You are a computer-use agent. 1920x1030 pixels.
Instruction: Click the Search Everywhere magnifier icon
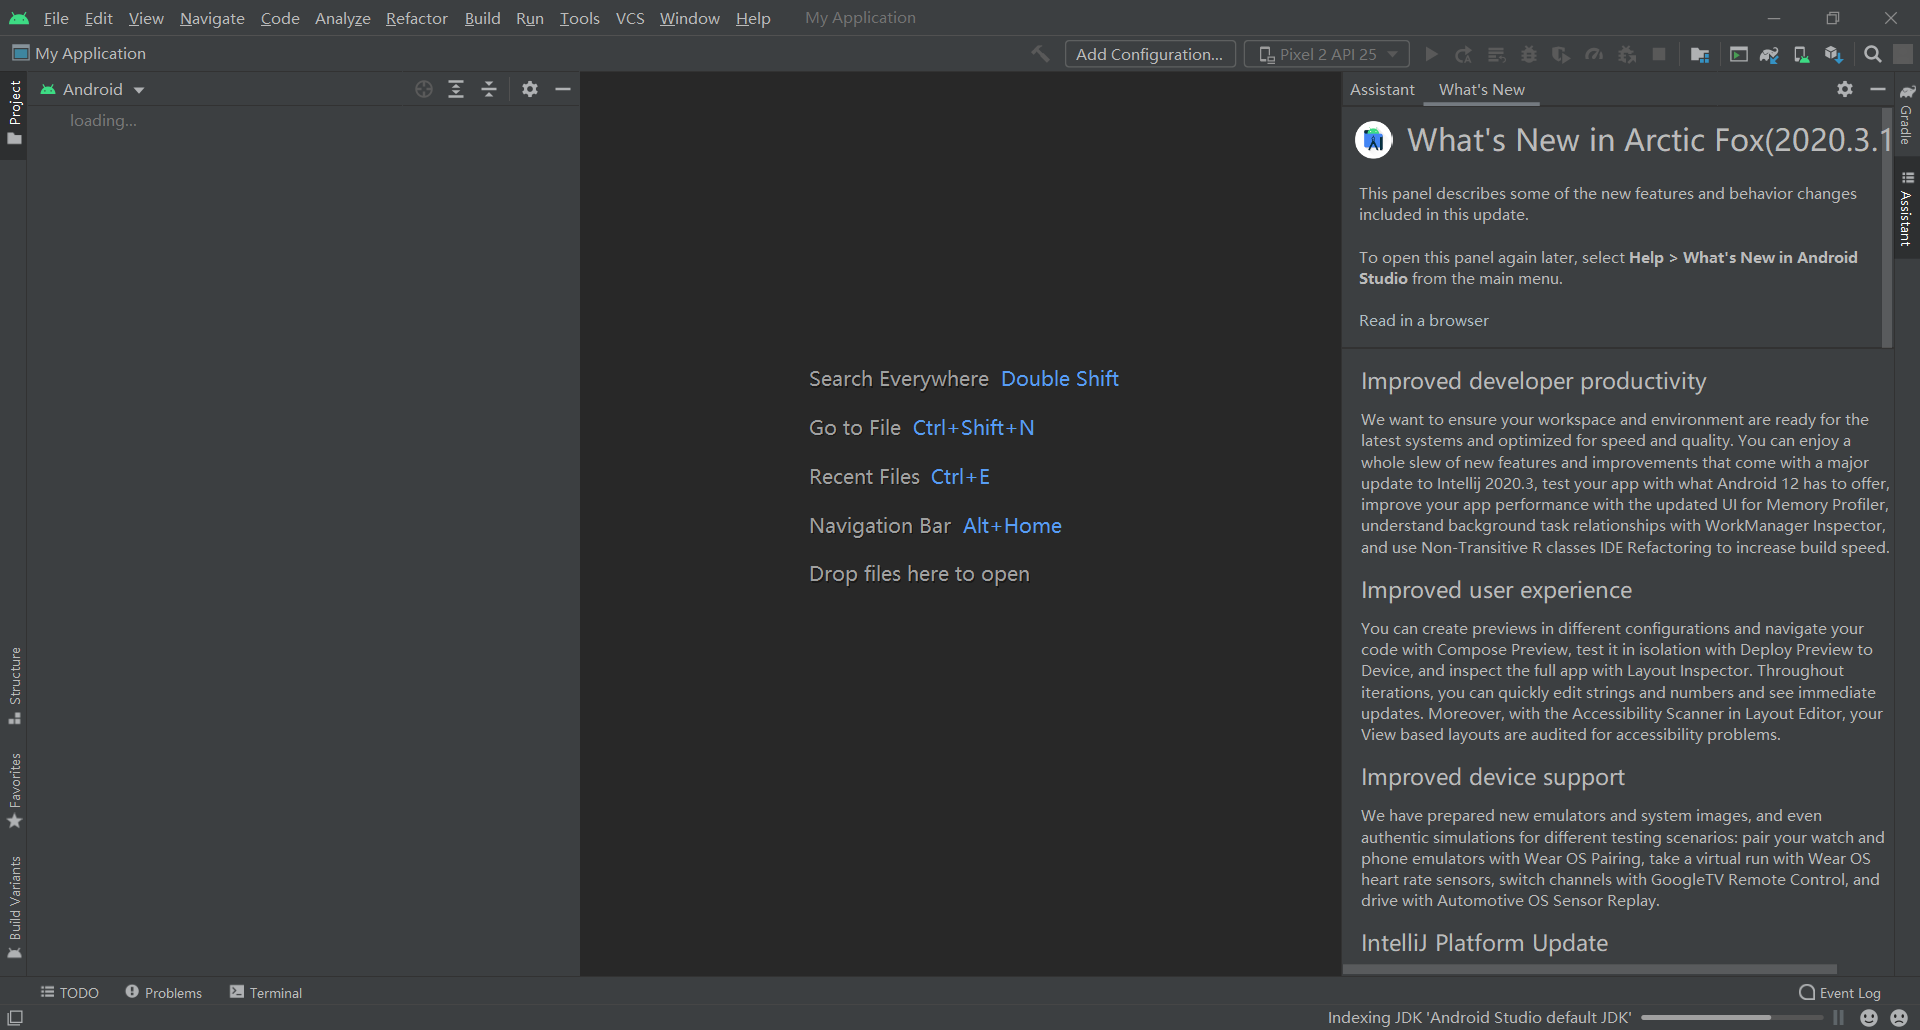1873,54
